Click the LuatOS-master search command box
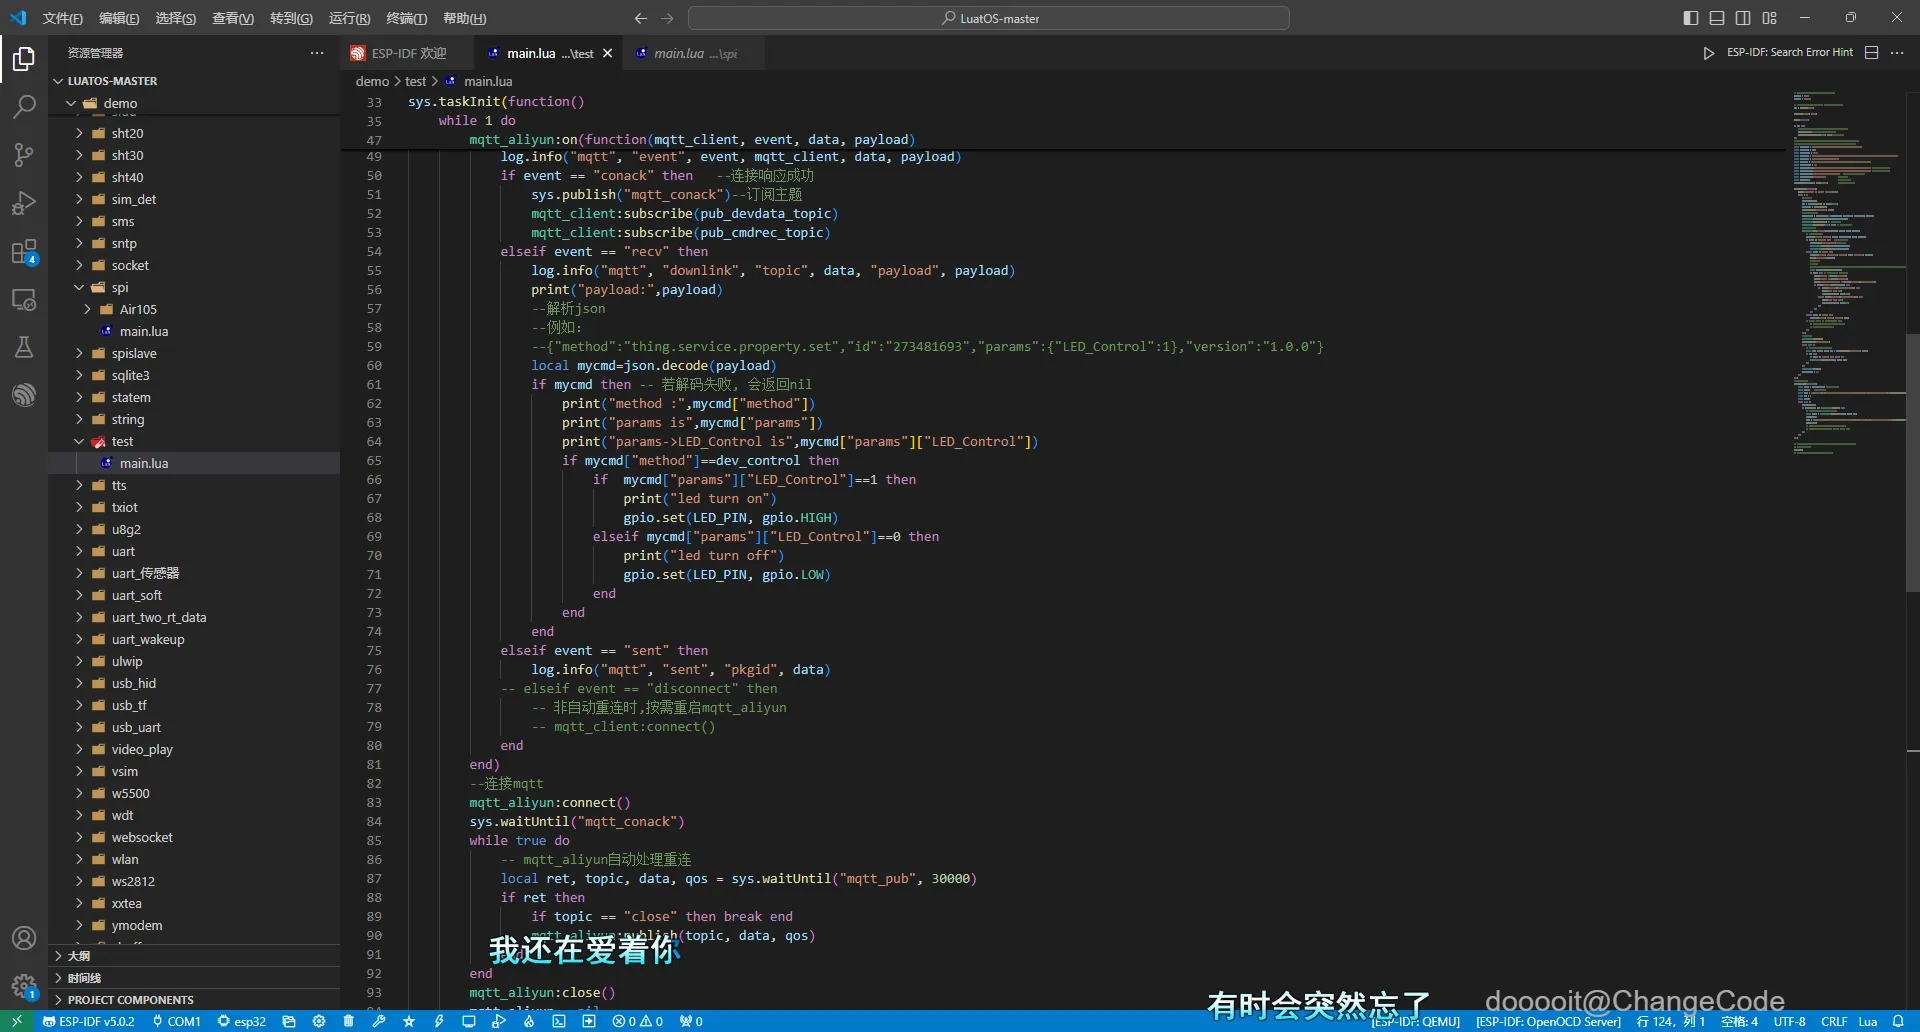 tap(988, 18)
